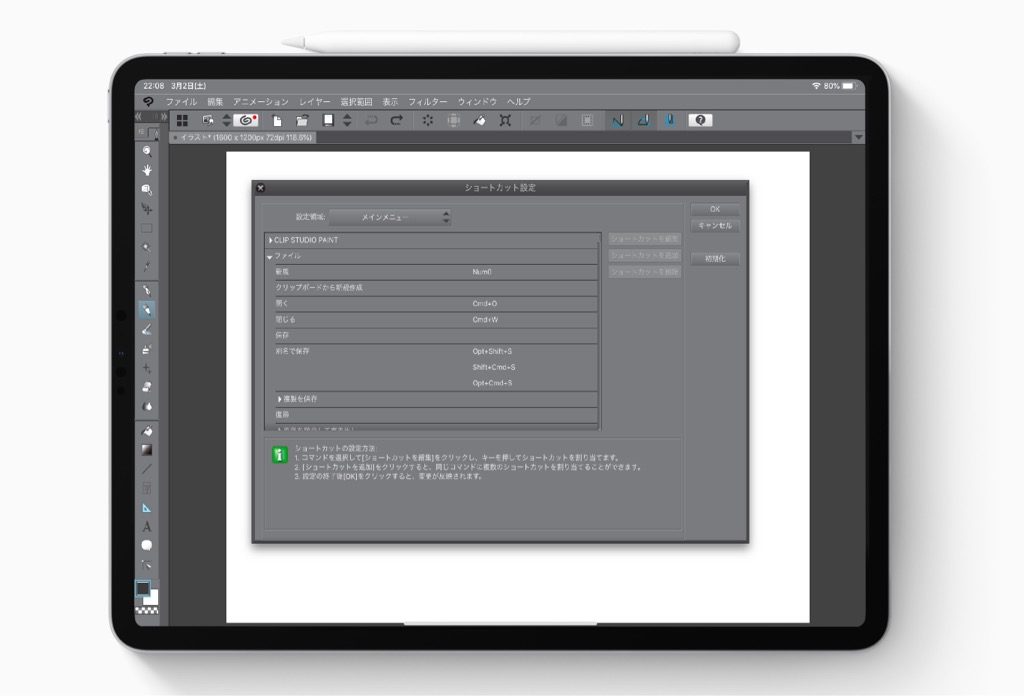Select the Eraser tool
Viewport: 1024px width, 696px height.
(x=147, y=387)
